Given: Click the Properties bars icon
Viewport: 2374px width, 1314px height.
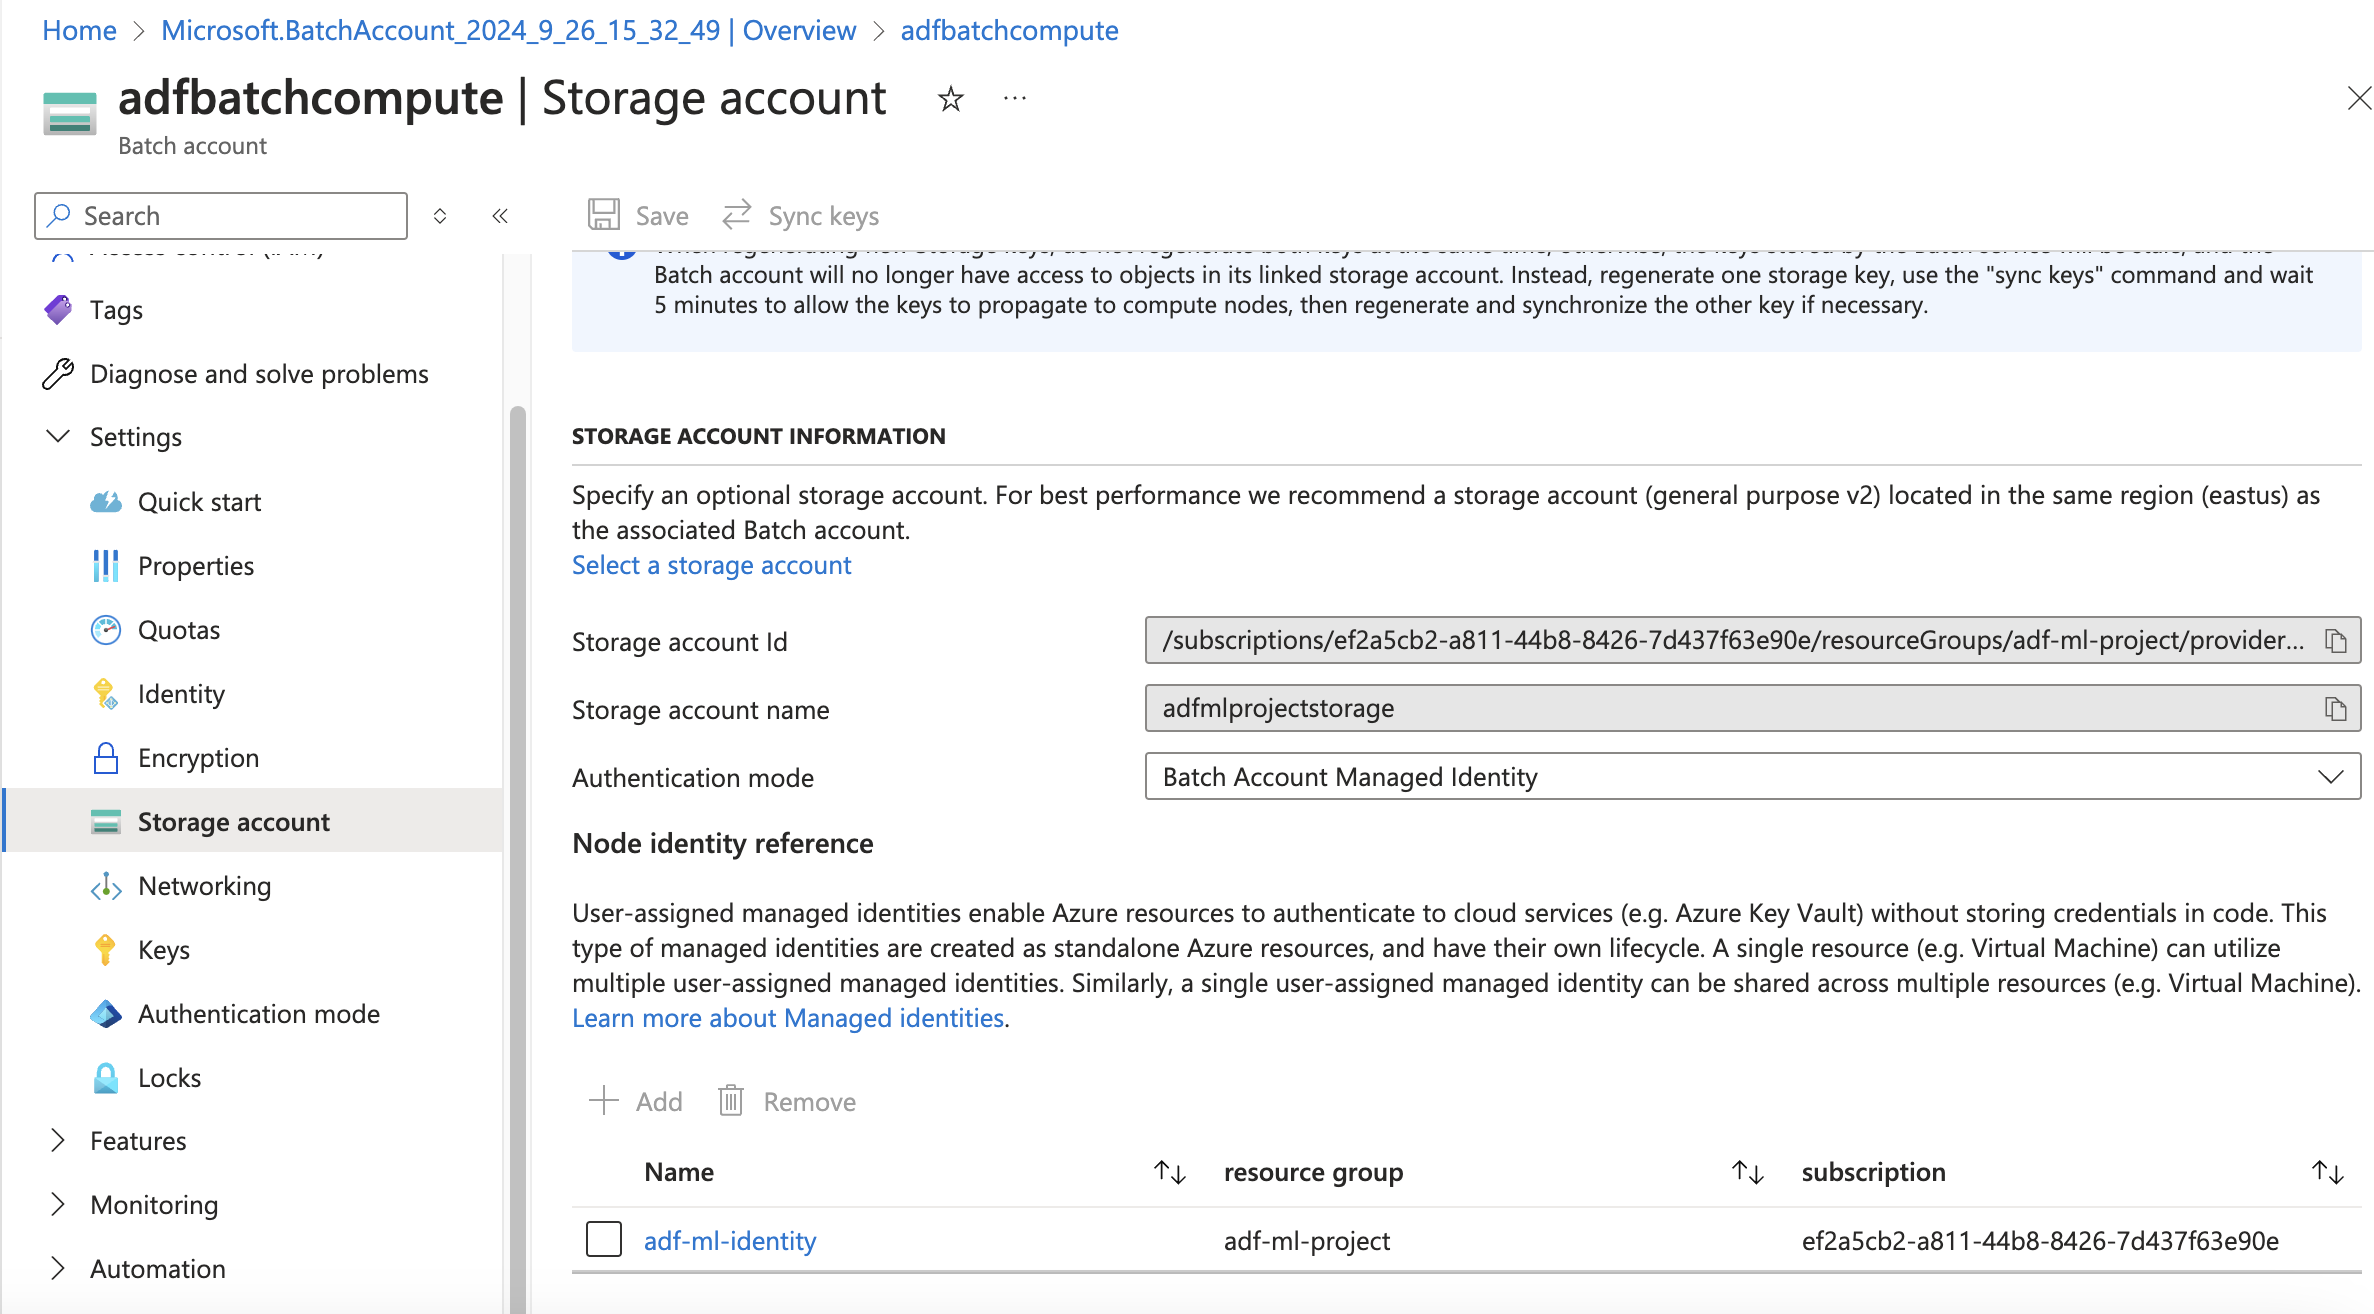Looking at the screenshot, I should (x=106, y=566).
